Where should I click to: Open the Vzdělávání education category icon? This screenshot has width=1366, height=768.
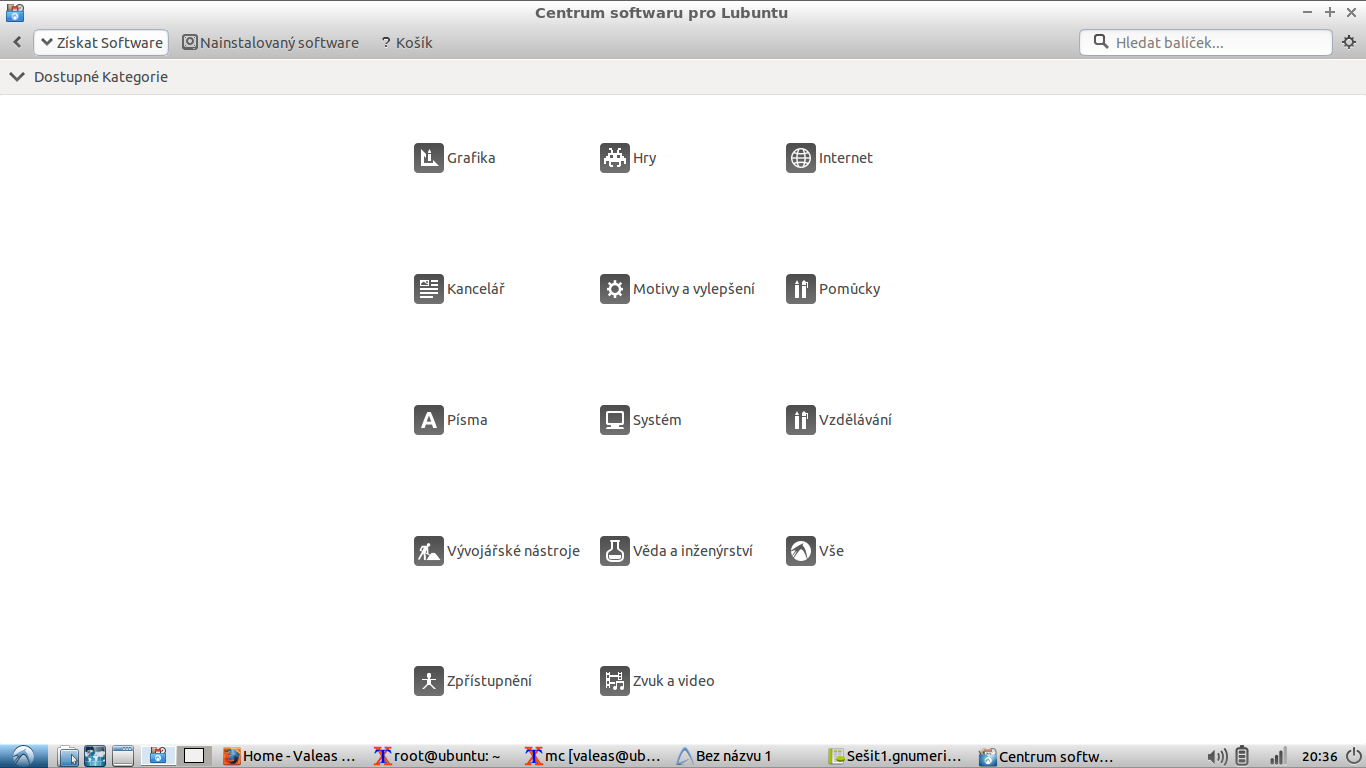point(801,420)
